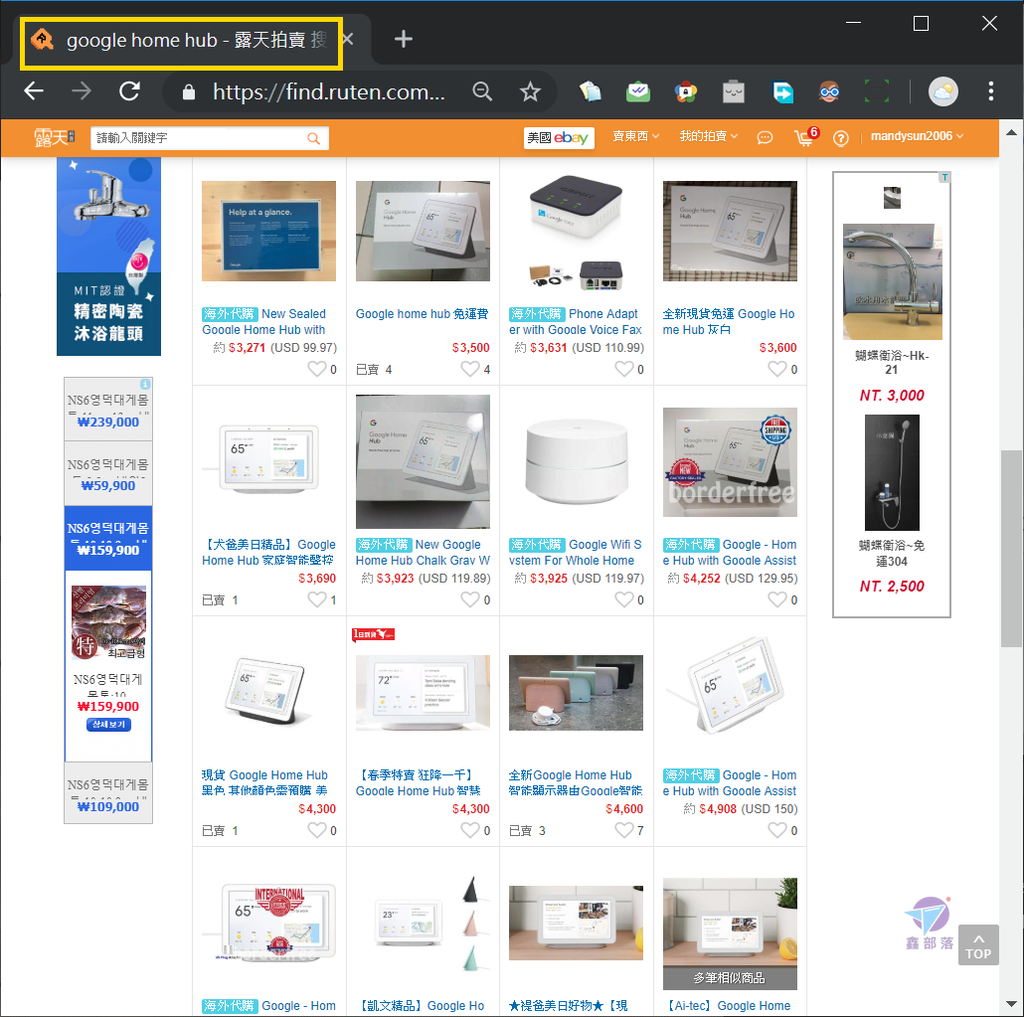Image resolution: width=1024 pixels, height=1017 pixels.
Task: Click the profile avatar icon in toolbar
Action: [x=943, y=91]
